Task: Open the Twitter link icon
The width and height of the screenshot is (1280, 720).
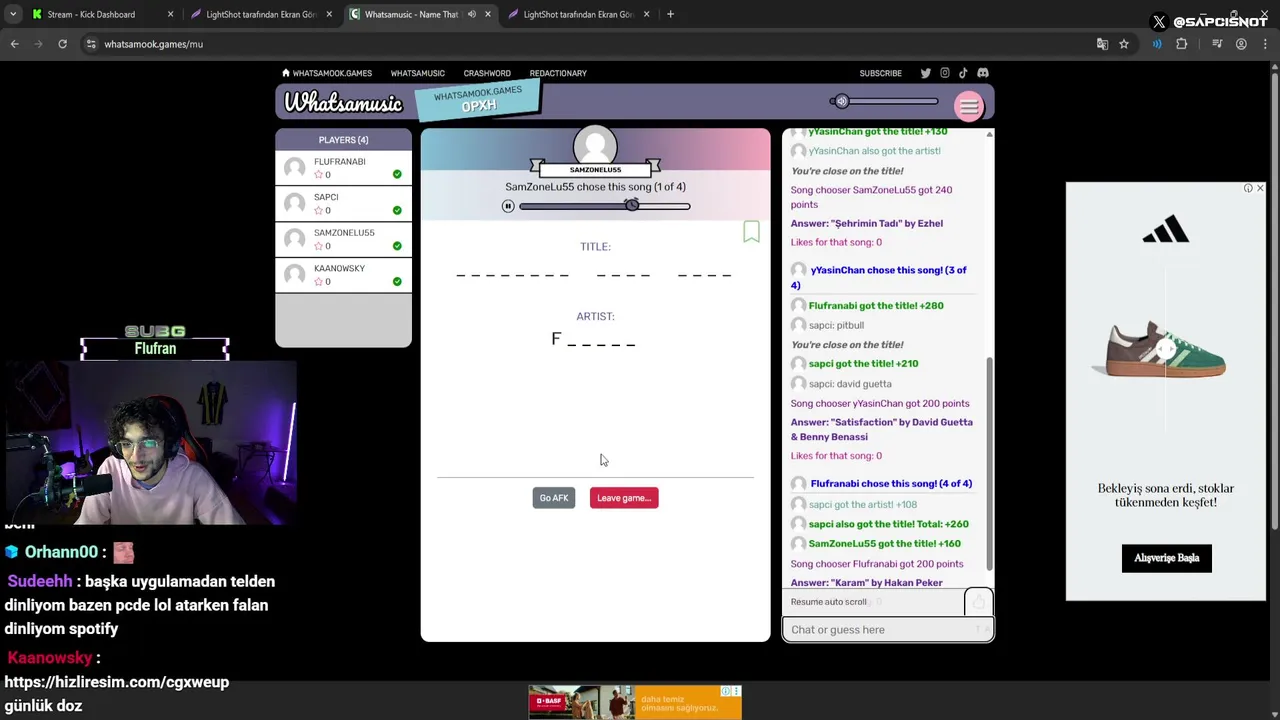Action: [x=925, y=73]
